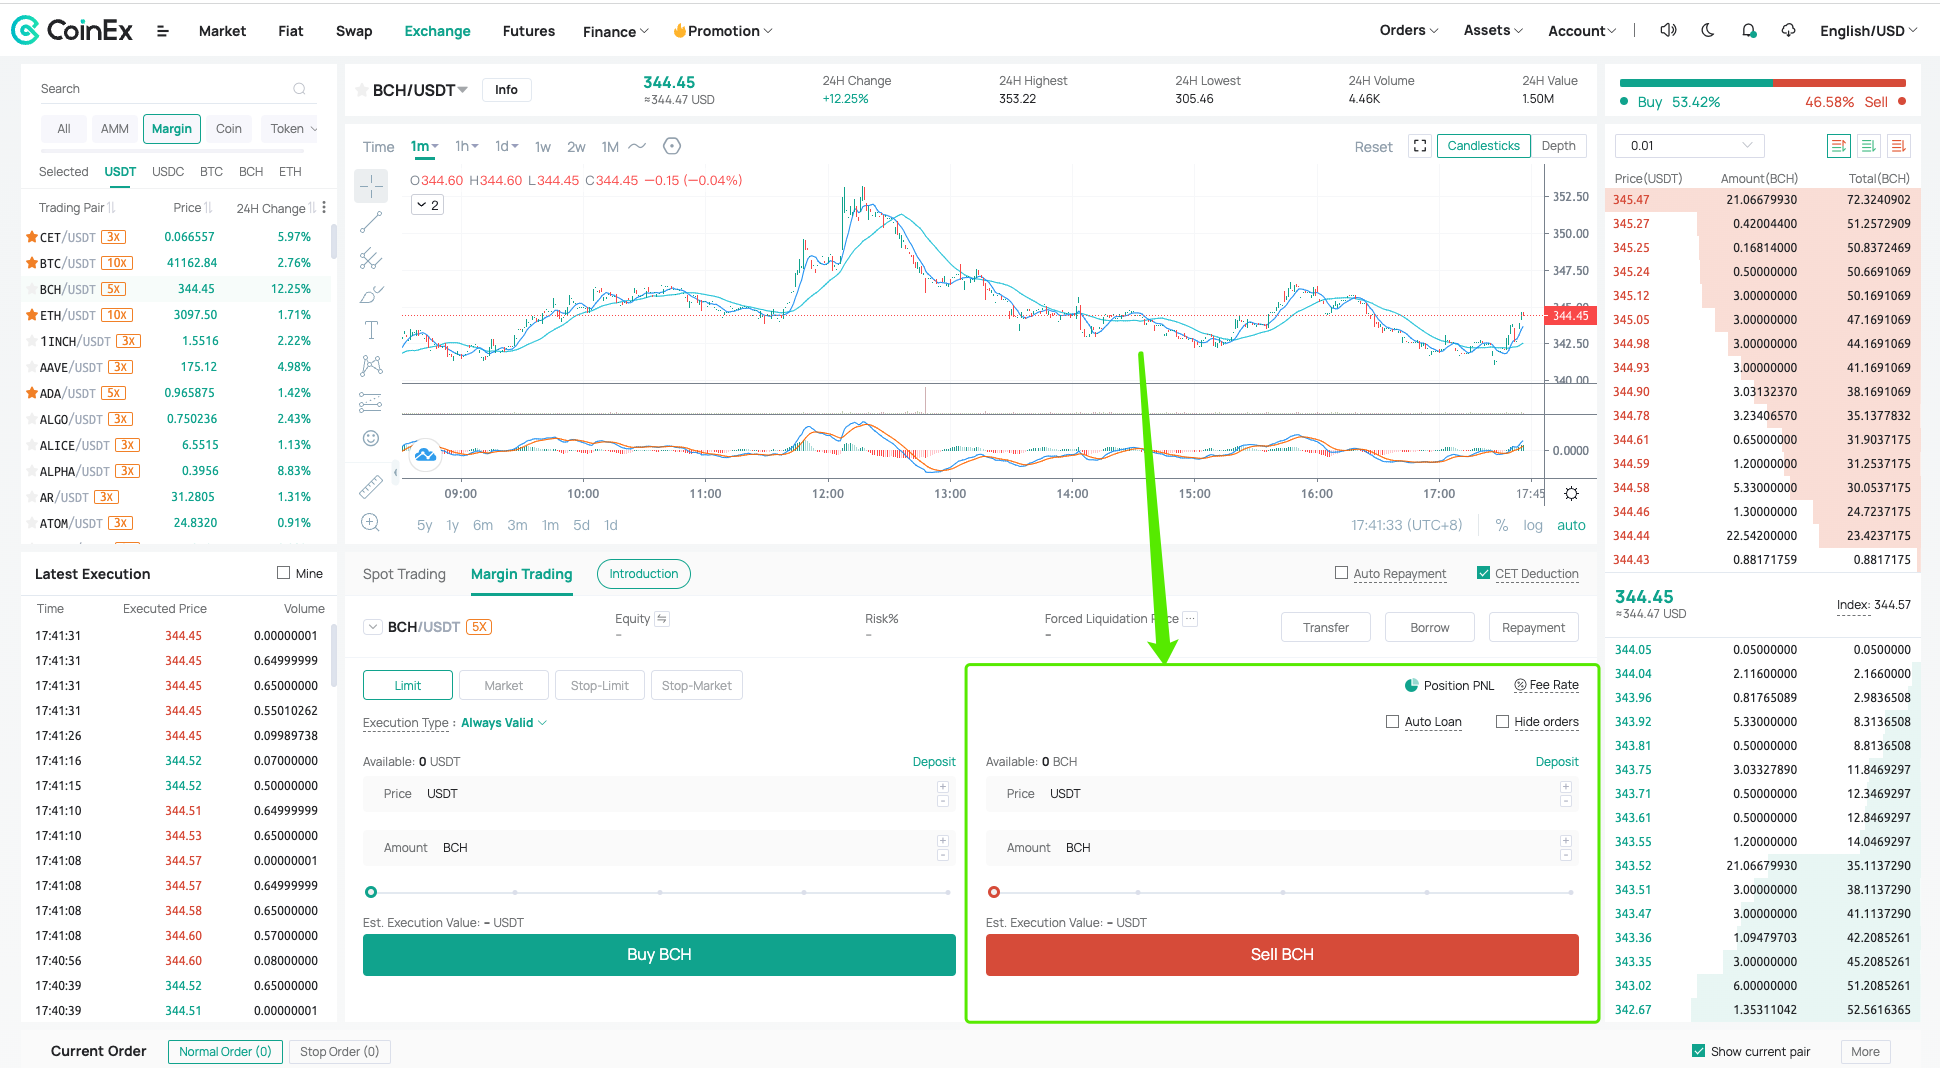The image size is (1940, 1068).
Task: Click the Transfer button
Action: 1326,628
